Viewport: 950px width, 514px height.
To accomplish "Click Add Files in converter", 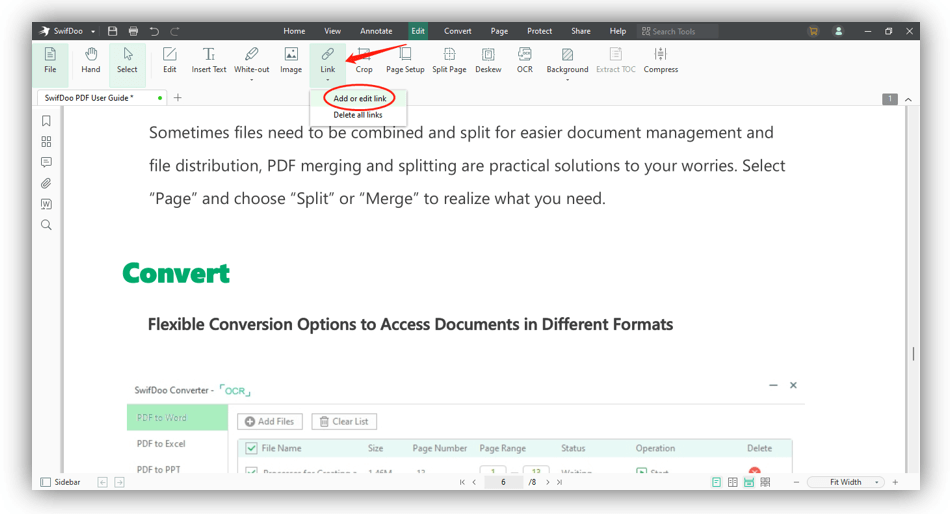I will (x=270, y=421).
